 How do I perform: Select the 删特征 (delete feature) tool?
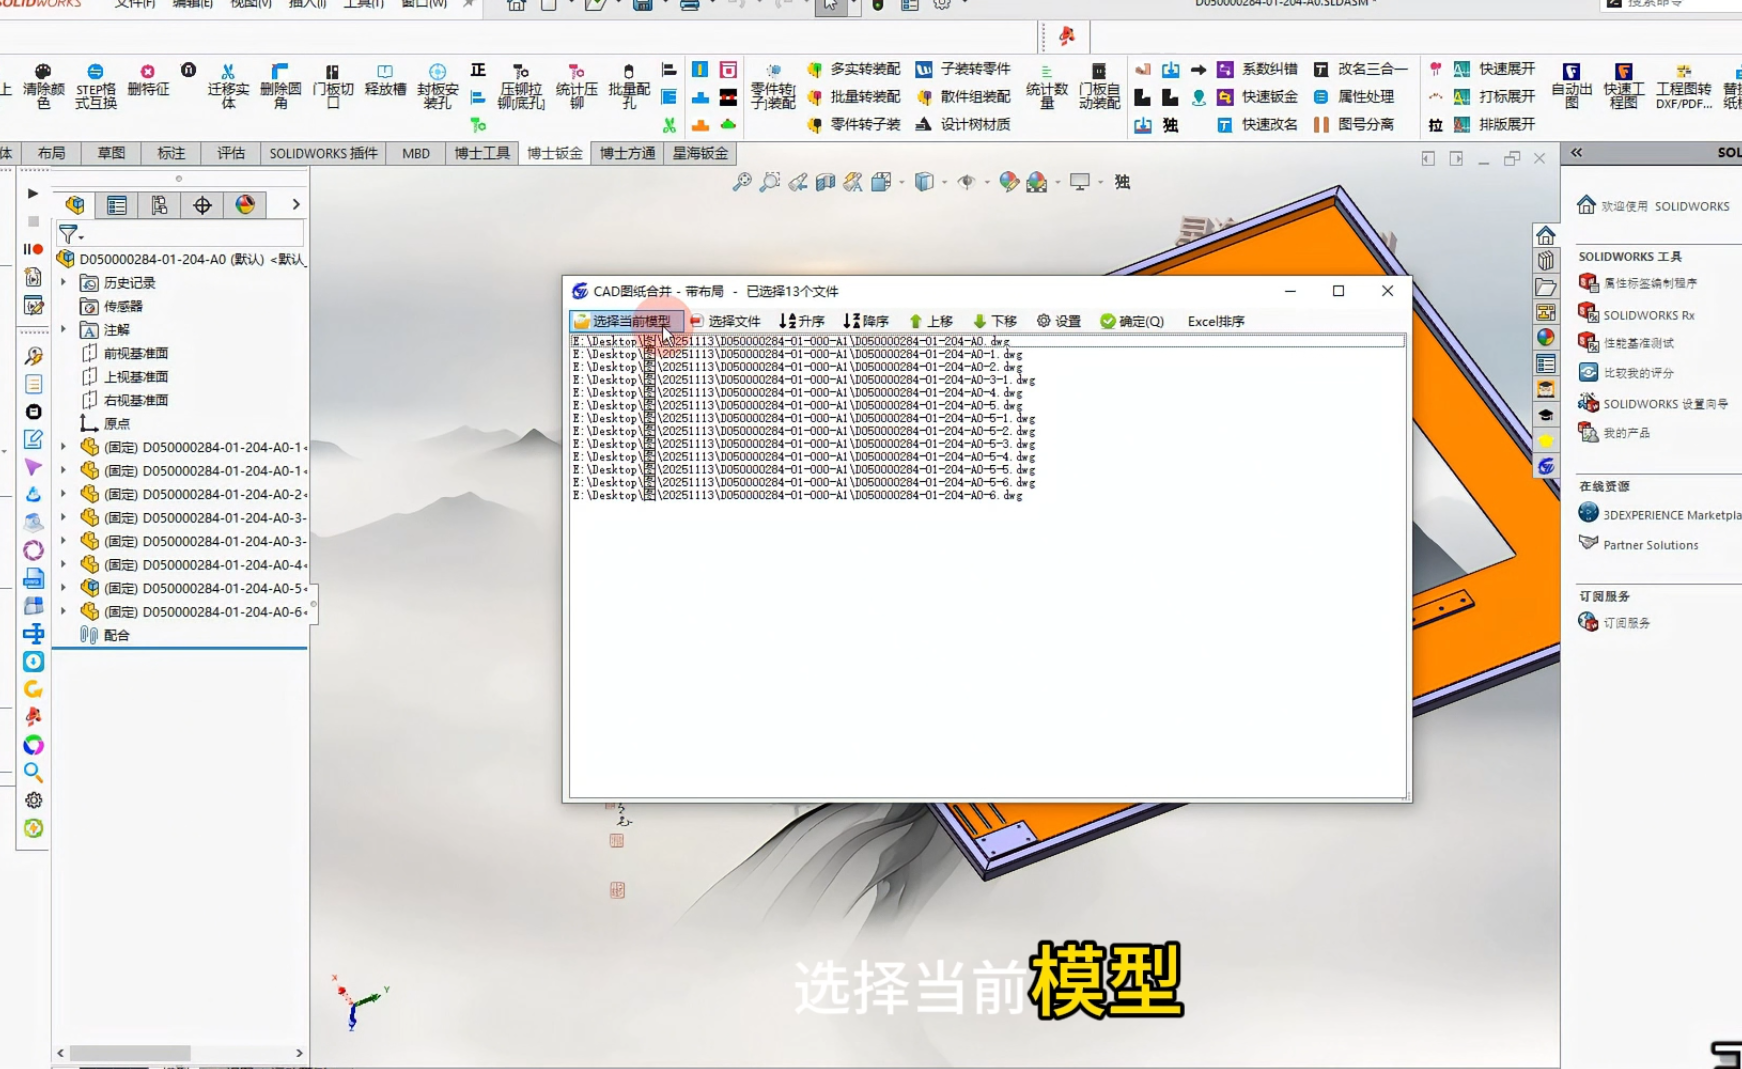click(x=148, y=85)
